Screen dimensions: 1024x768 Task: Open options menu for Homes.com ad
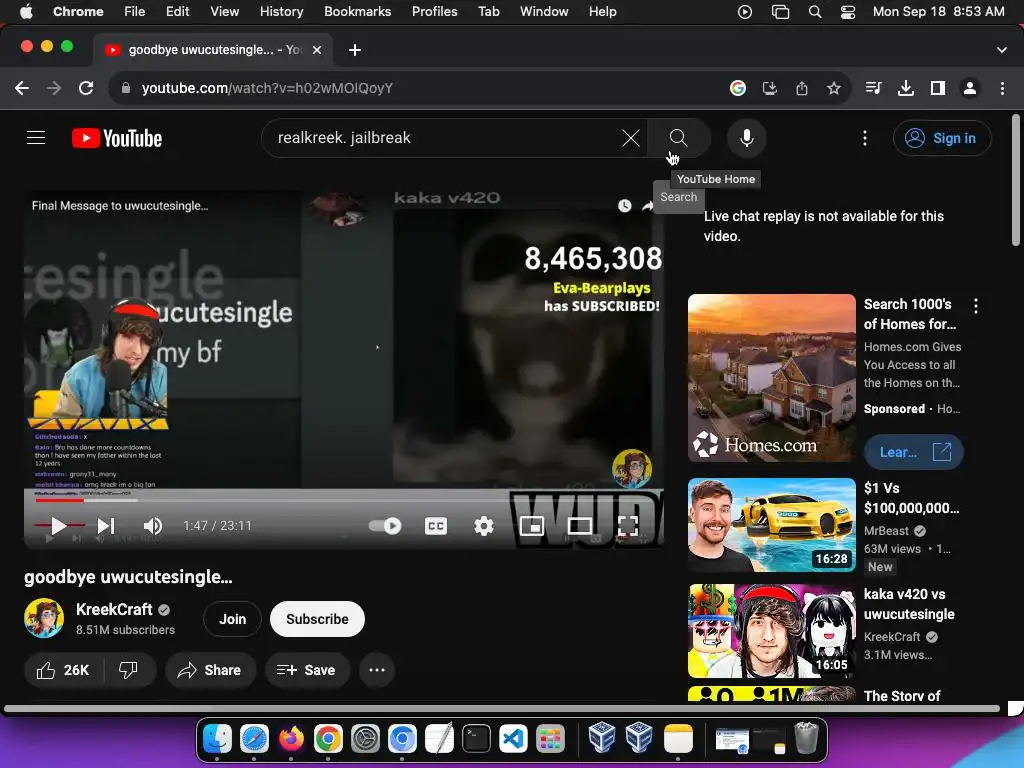coord(976,306)
